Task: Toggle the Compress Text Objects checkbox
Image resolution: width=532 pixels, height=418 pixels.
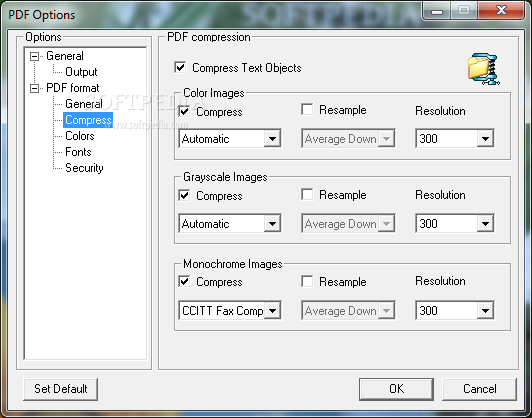Action: pos(180,67)
